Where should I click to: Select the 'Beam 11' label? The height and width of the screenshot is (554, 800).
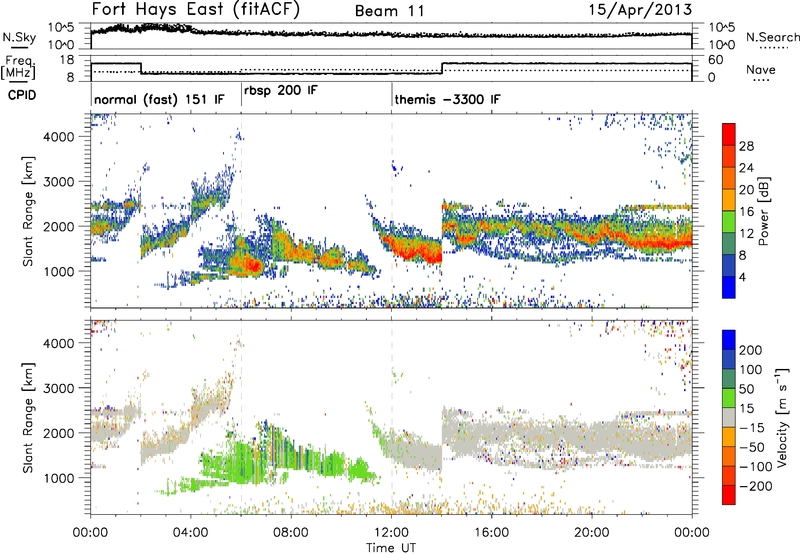click(x=391, y=10)
